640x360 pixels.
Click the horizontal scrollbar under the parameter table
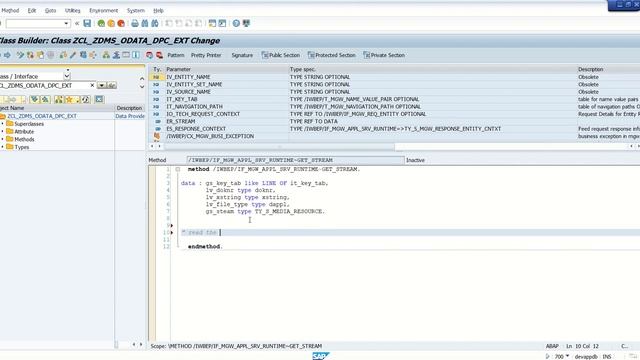pos(278,146)
